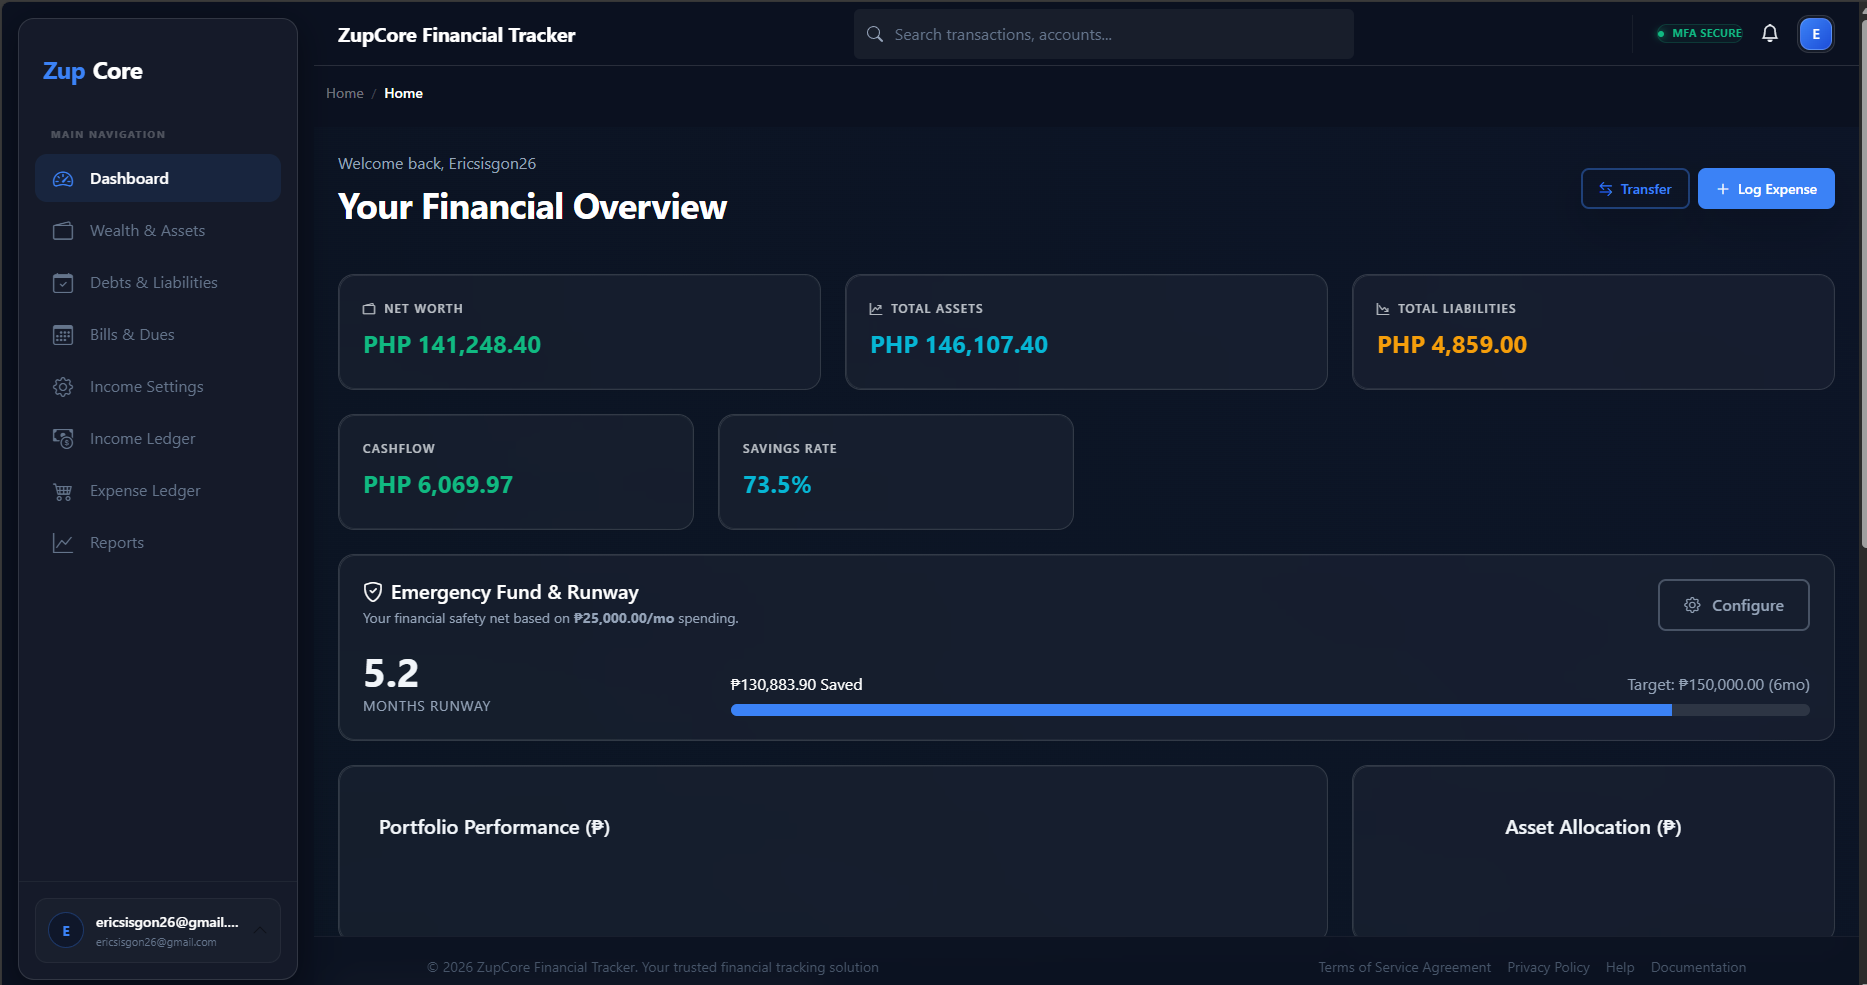Open Reports chart icon
Image resolution: width=1867 pixels, height=985 pixels.
click(x=62, y=542)
